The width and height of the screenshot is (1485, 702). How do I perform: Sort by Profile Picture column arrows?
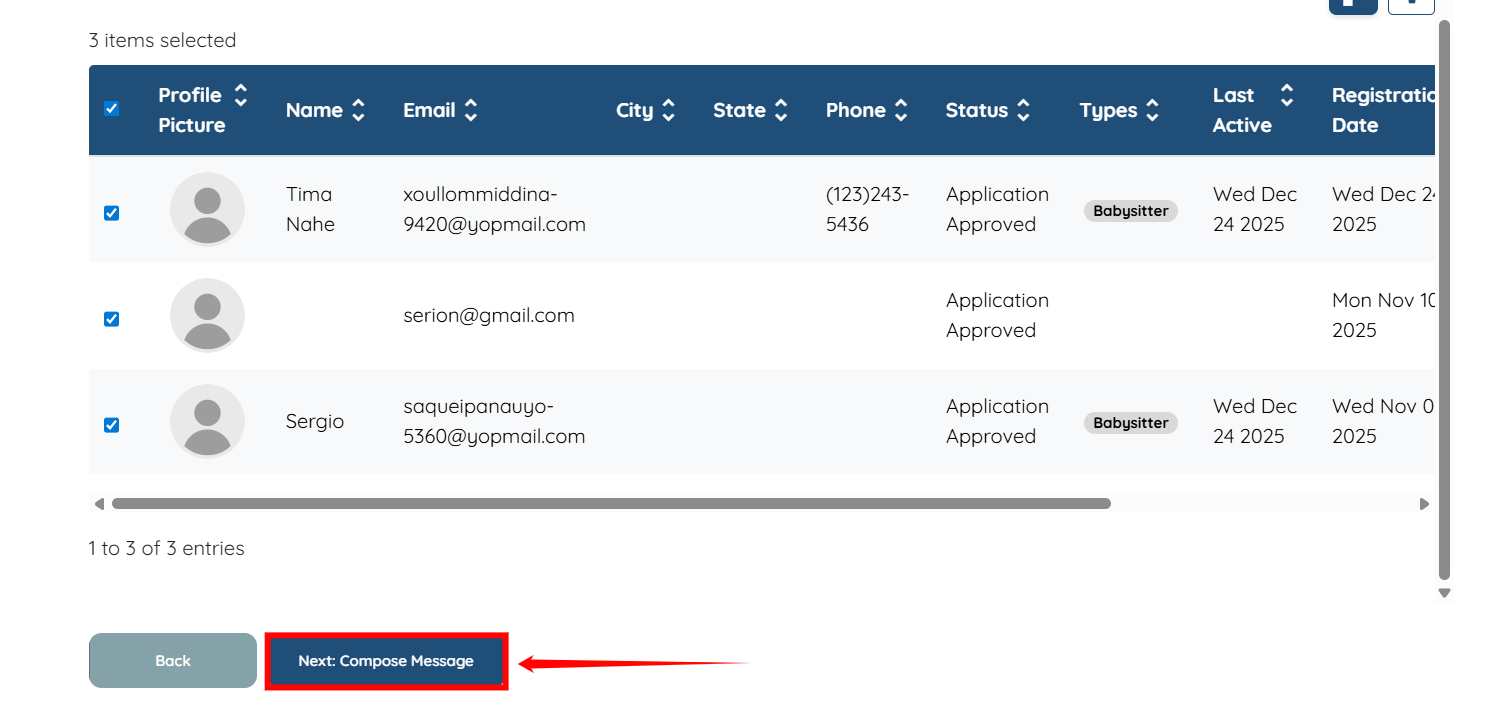click(x=240, y=95)
